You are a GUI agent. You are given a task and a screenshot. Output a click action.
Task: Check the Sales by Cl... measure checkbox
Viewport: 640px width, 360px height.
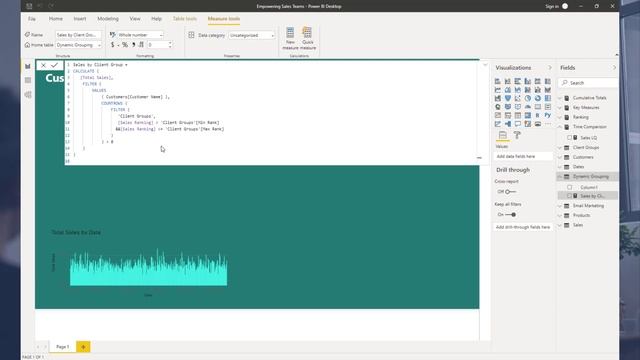[x=570, y=196]
